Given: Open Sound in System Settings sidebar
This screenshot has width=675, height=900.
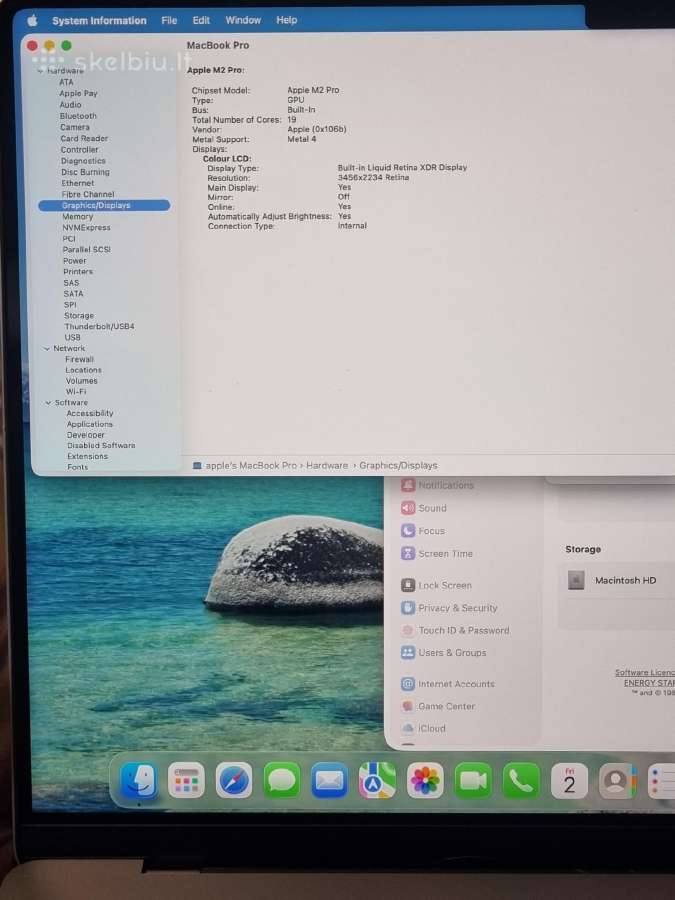Looking at the screenshot, I should point(424,508).
